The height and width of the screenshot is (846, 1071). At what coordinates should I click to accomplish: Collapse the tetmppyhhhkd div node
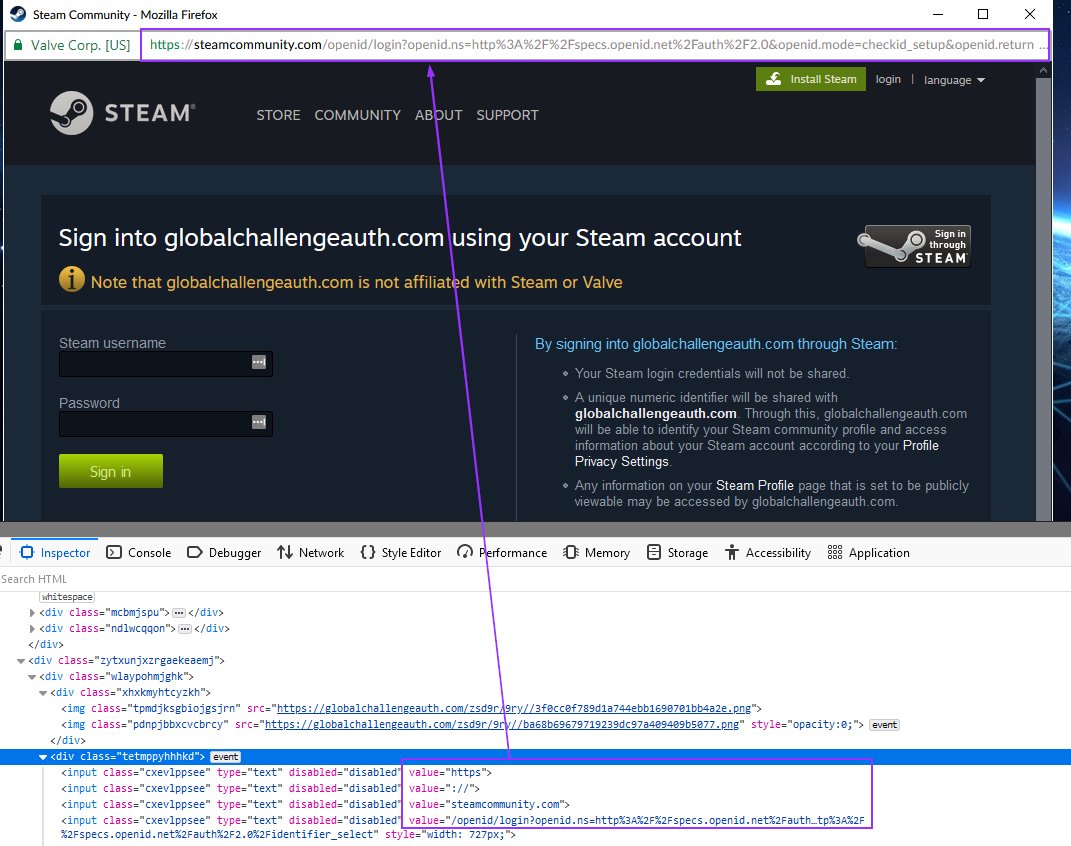point(43,757)
